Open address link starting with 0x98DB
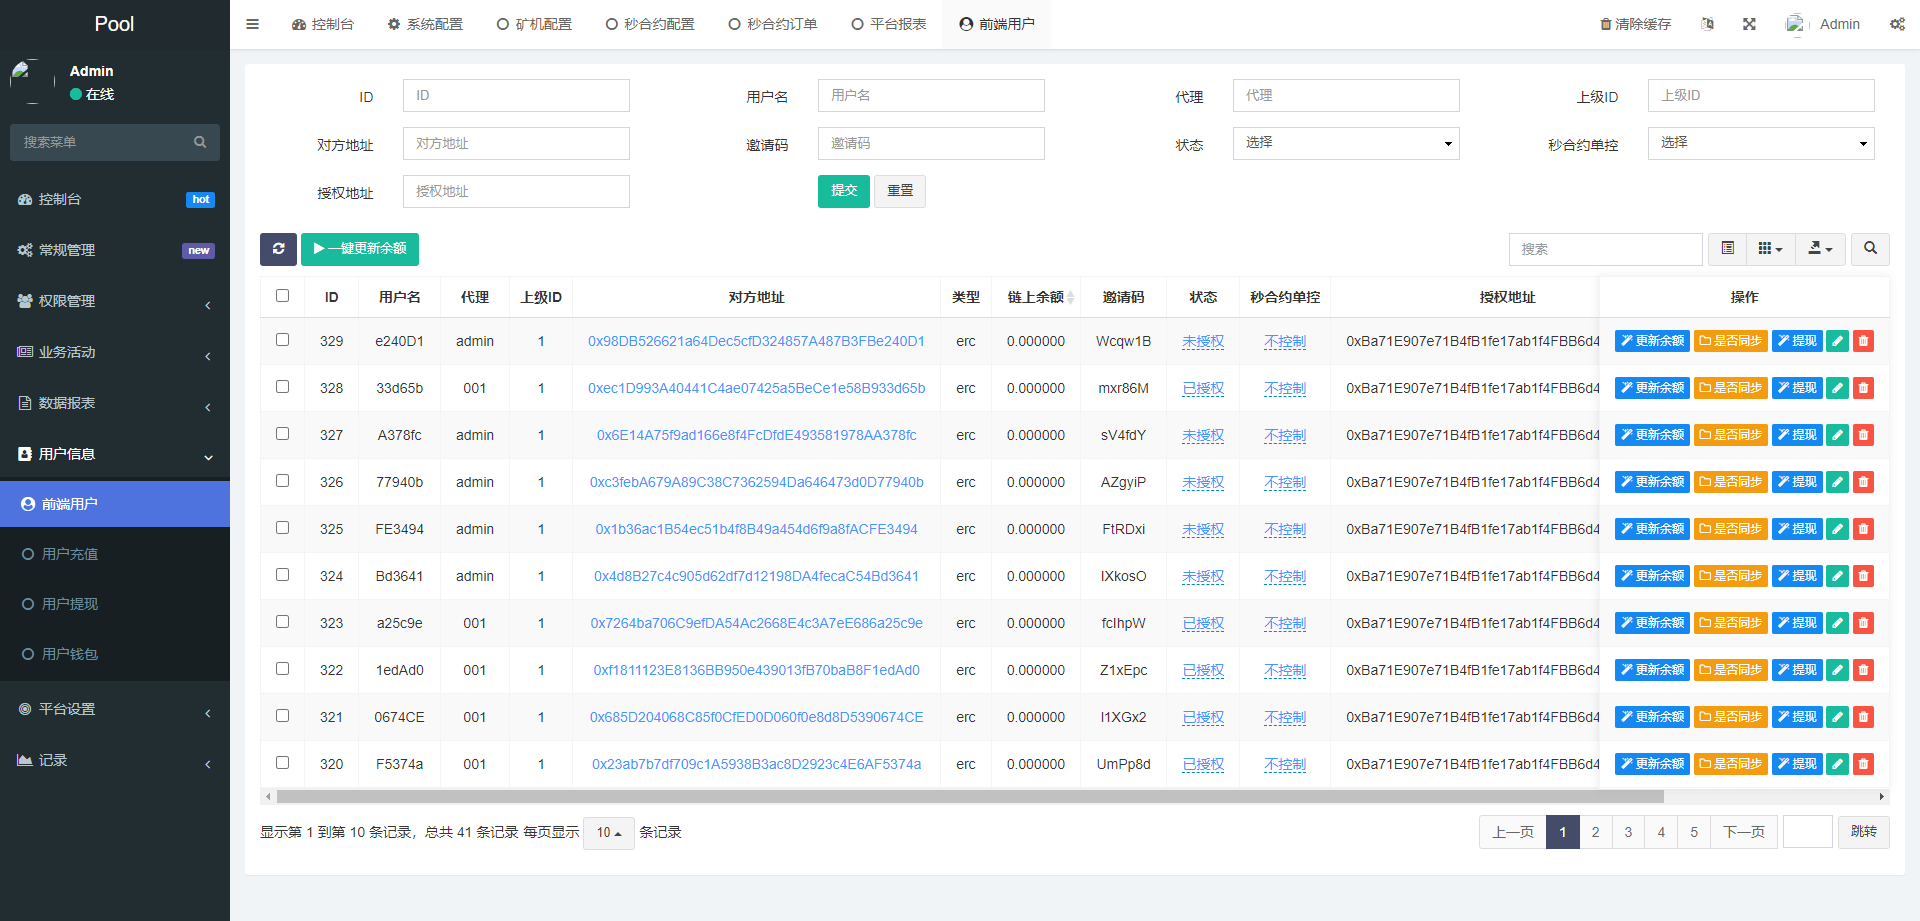Viewport: 1920px width, 921px height. (756, 340)
